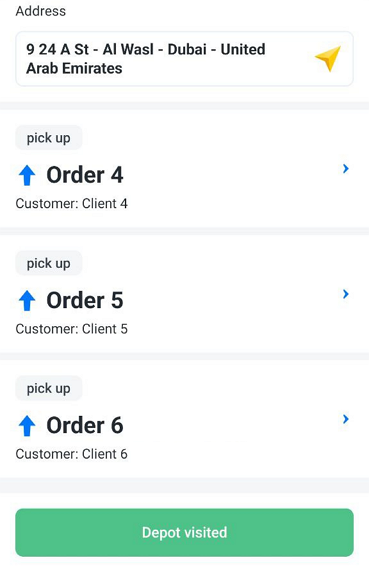Select the Customer: Client 4 line
The width and height of the screenshot is (369, 567).
click(x=72, y=204)
